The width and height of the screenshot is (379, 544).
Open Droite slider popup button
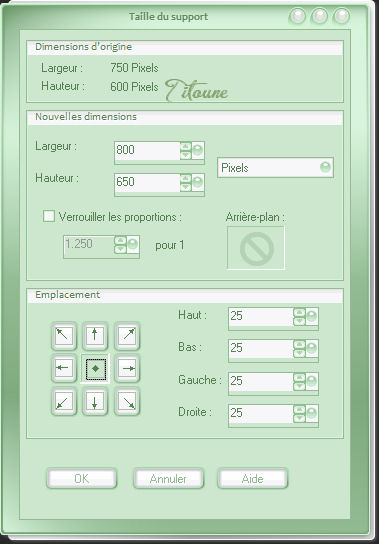311,413
